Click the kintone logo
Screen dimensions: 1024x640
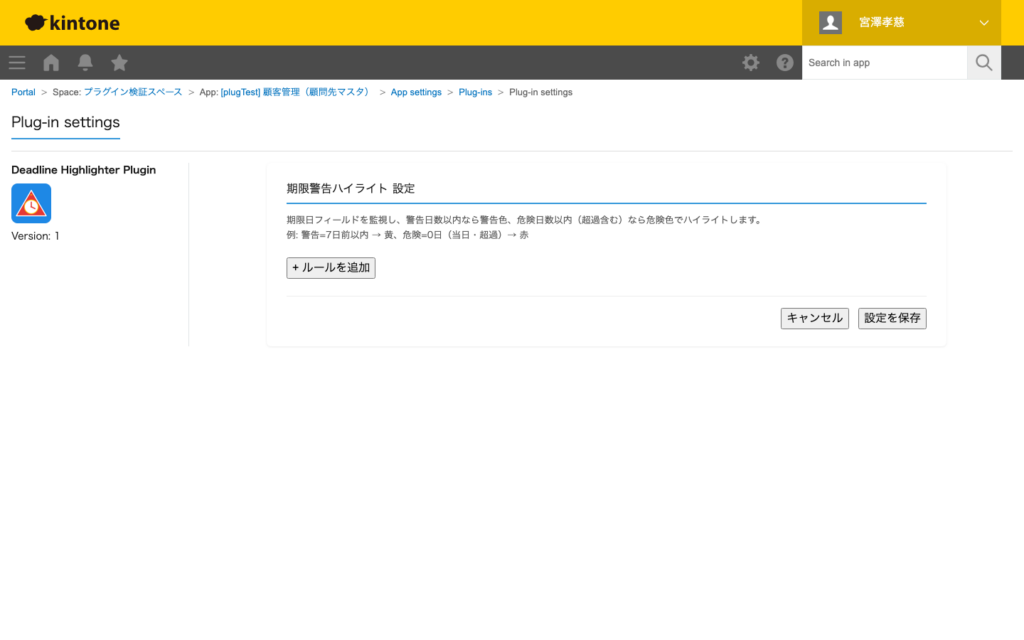click(70, 22)
